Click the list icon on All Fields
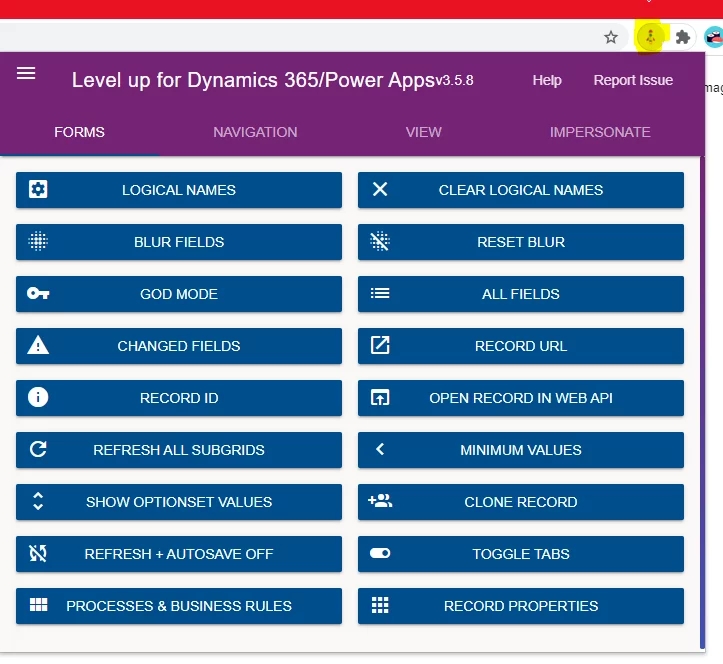The height and width of the screenshot is (664, 723). 380,293
